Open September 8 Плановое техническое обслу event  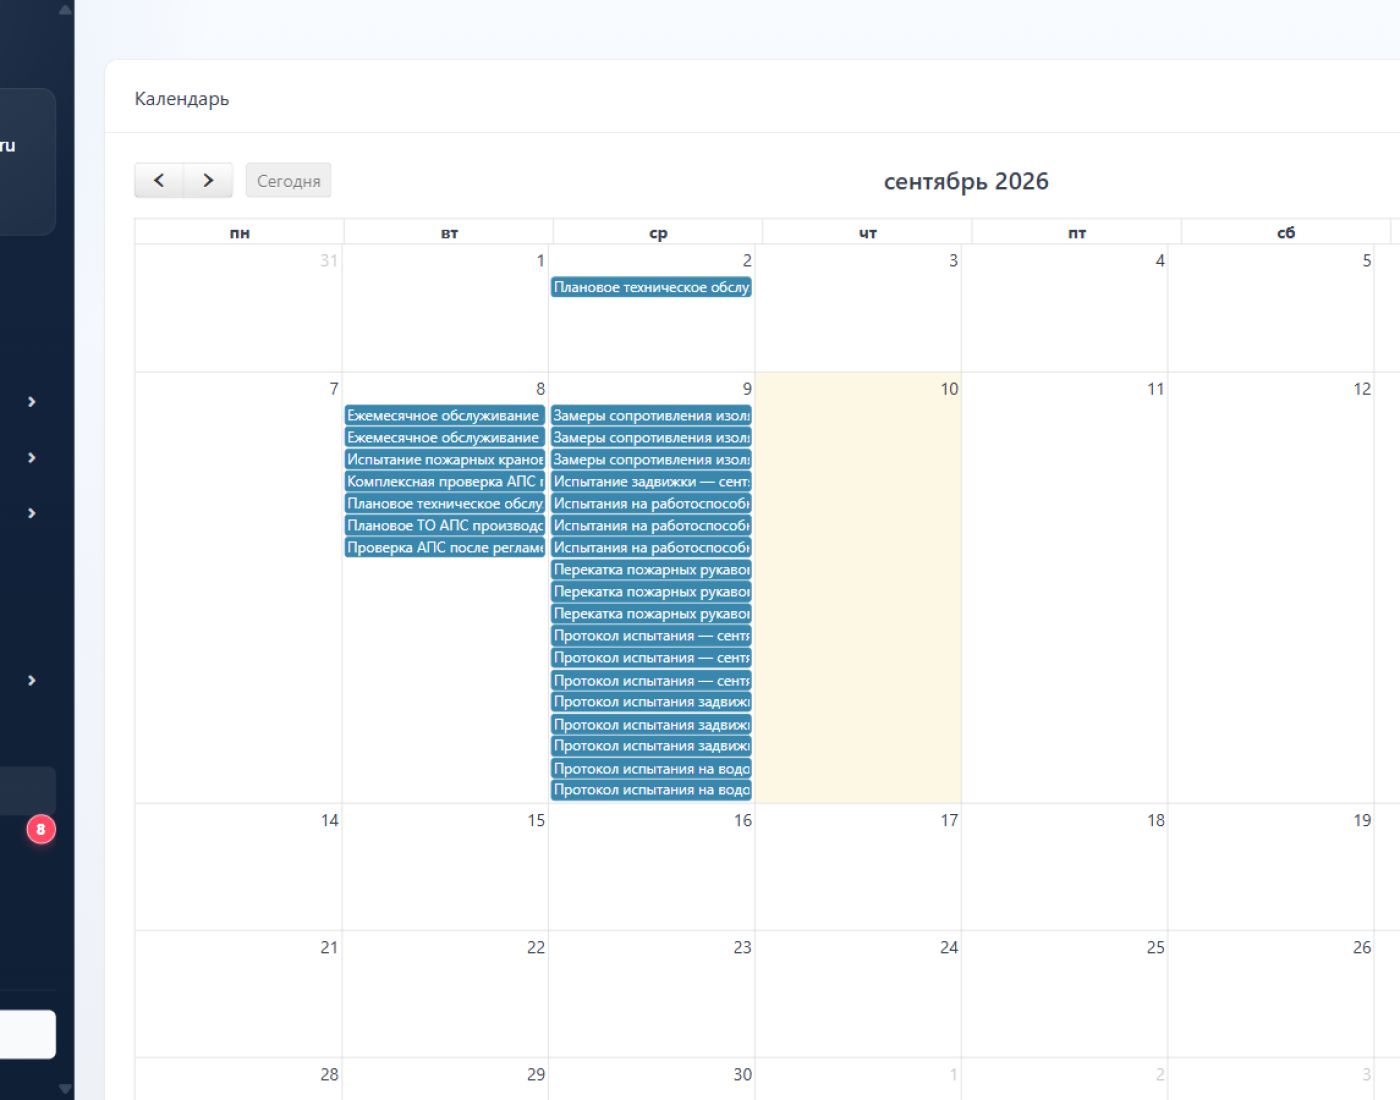coord(445,504)
